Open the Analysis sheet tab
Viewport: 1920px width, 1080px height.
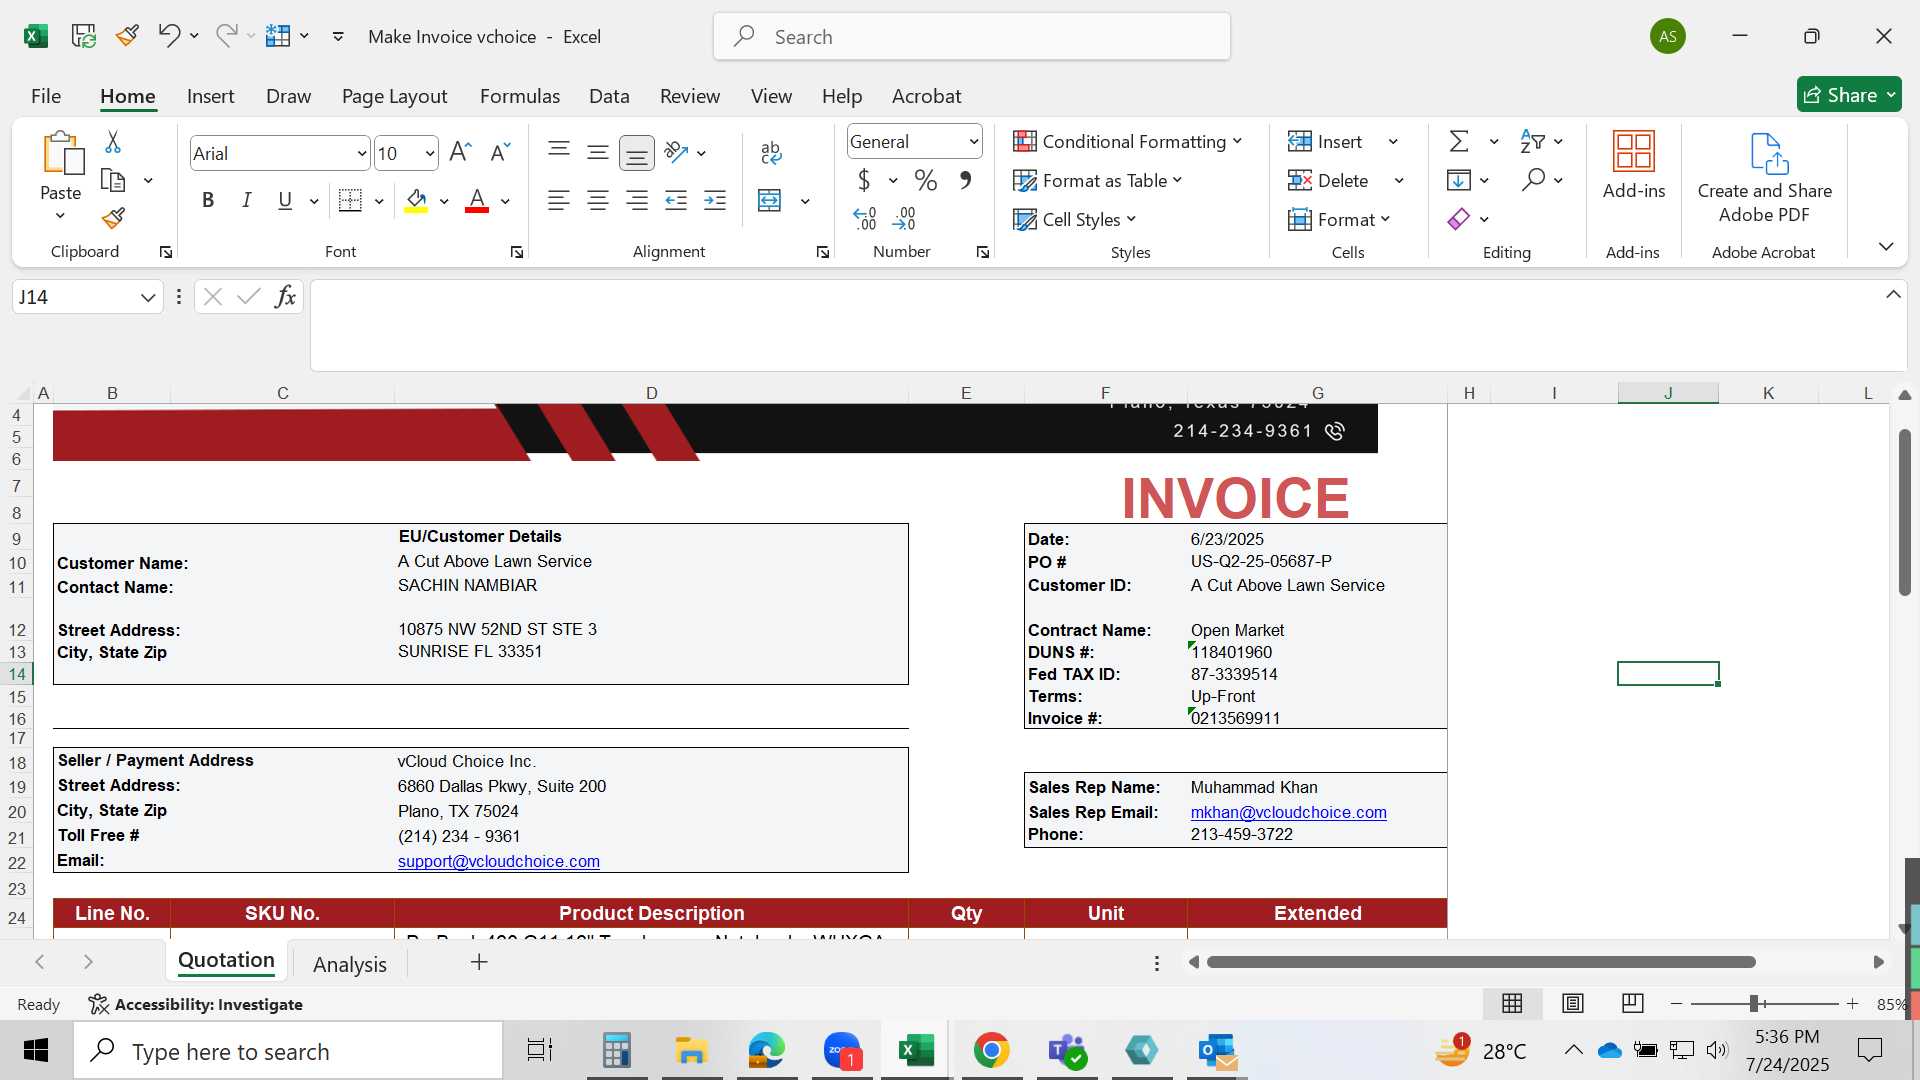(x=349, y=964)
